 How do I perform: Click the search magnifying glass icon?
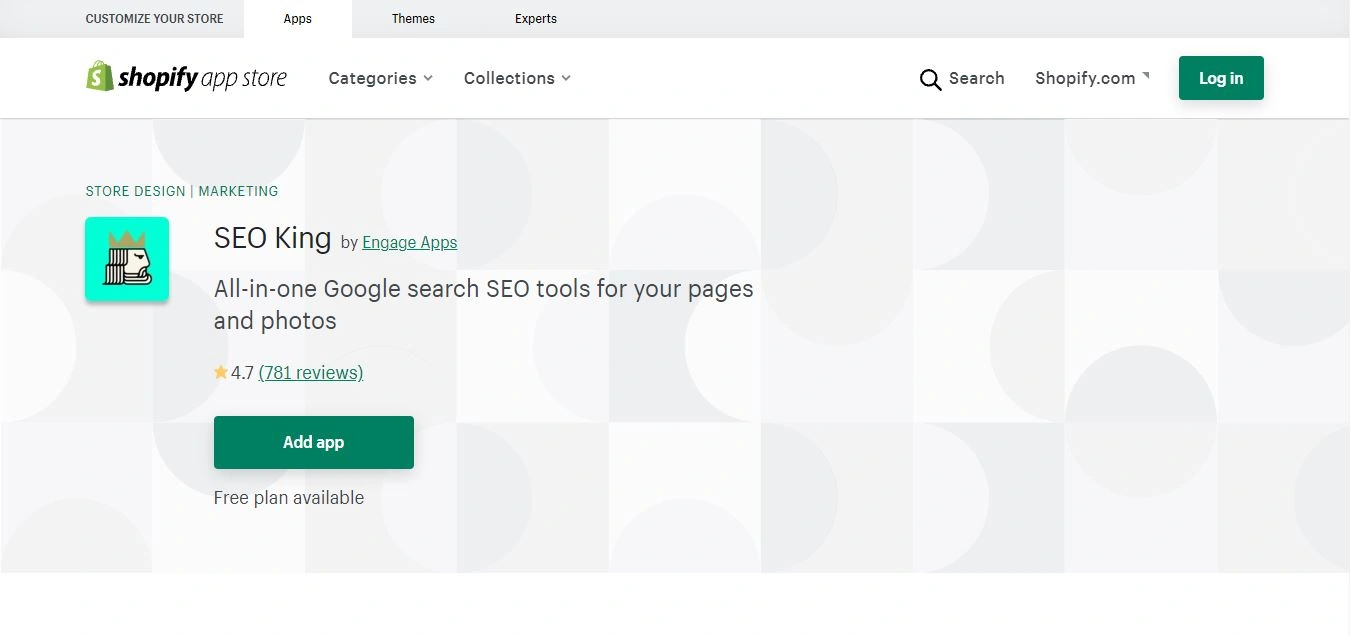(930, 80)
